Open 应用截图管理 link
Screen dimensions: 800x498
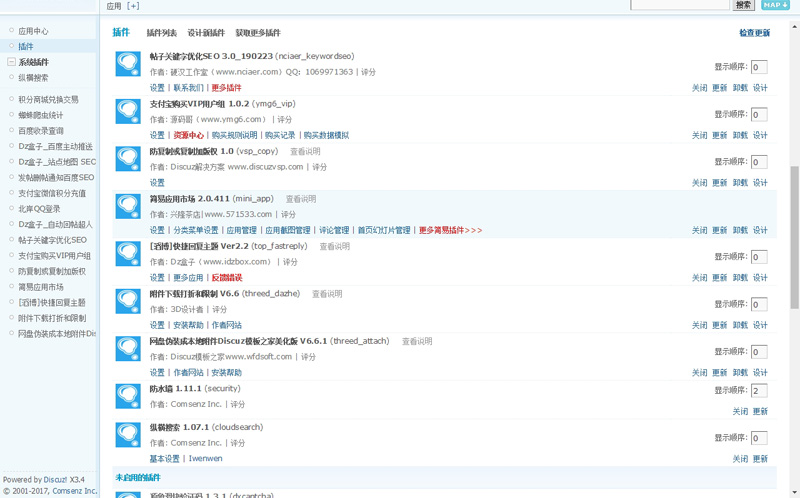pos(288,230)
